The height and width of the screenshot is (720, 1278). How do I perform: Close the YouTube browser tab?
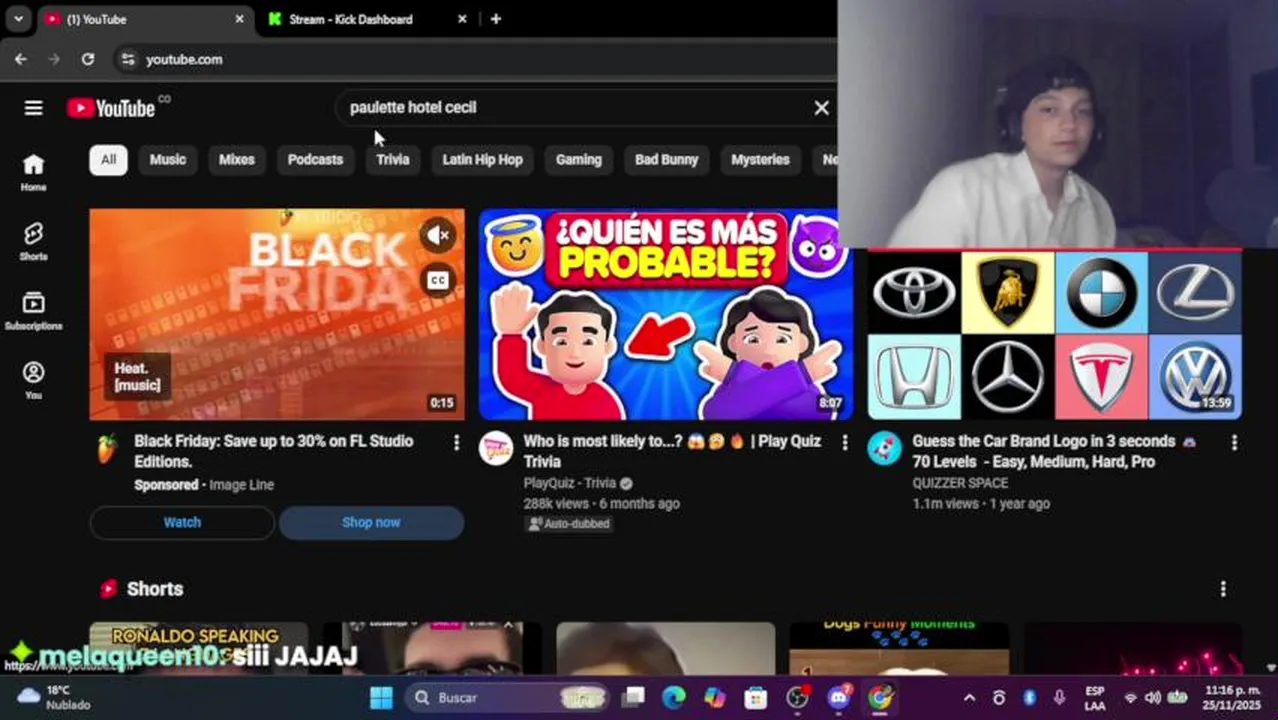(x=240, y=19)
